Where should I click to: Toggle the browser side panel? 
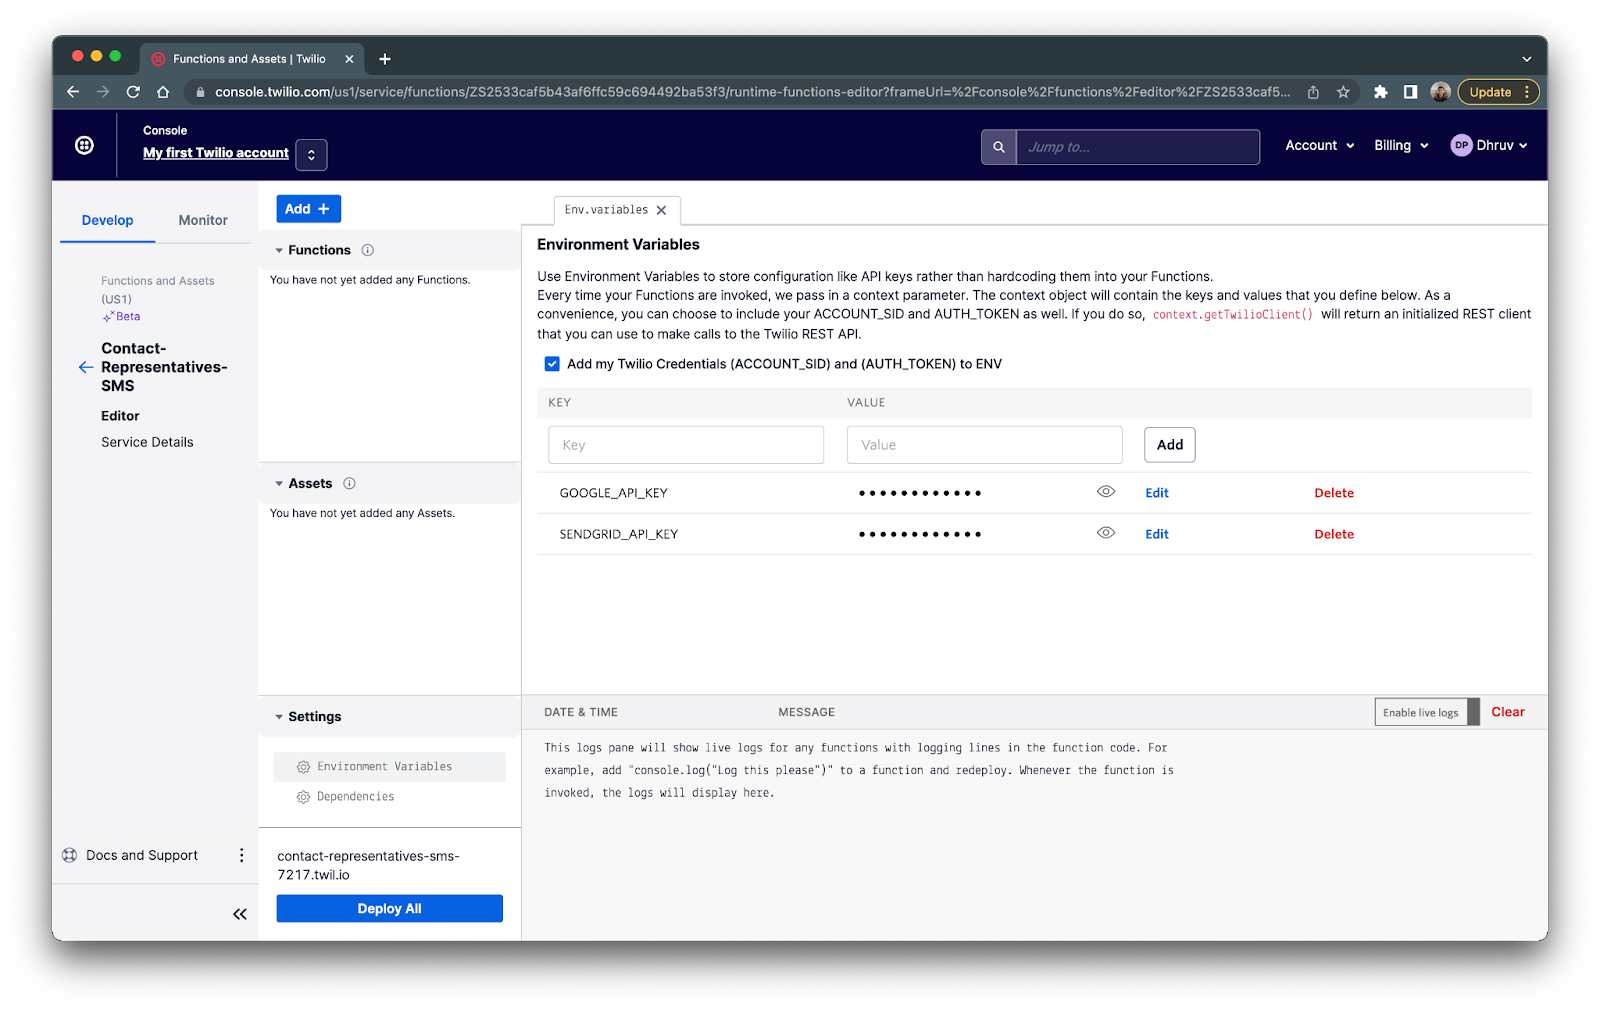click(1410, 92)
